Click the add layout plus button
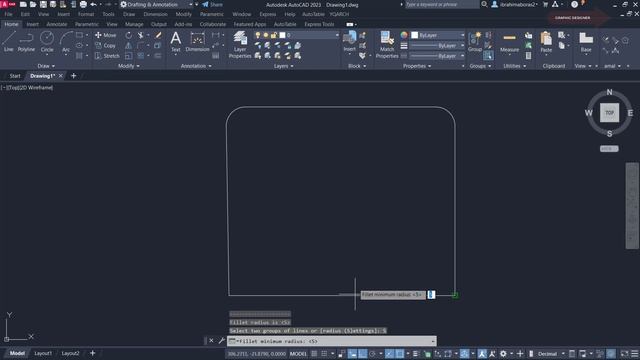 (93, 353)
